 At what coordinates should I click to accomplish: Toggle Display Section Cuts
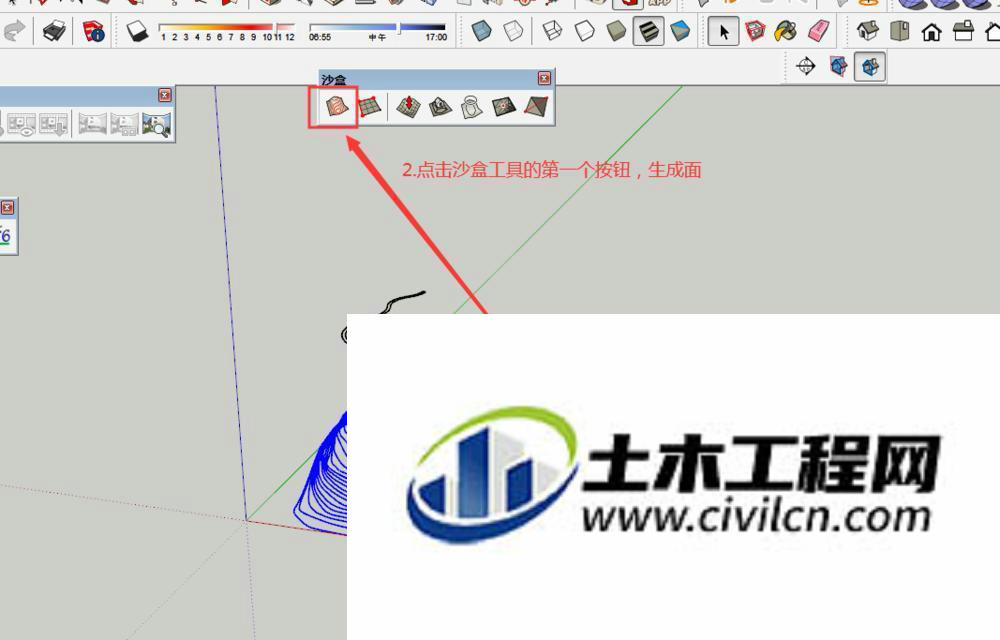870,66
